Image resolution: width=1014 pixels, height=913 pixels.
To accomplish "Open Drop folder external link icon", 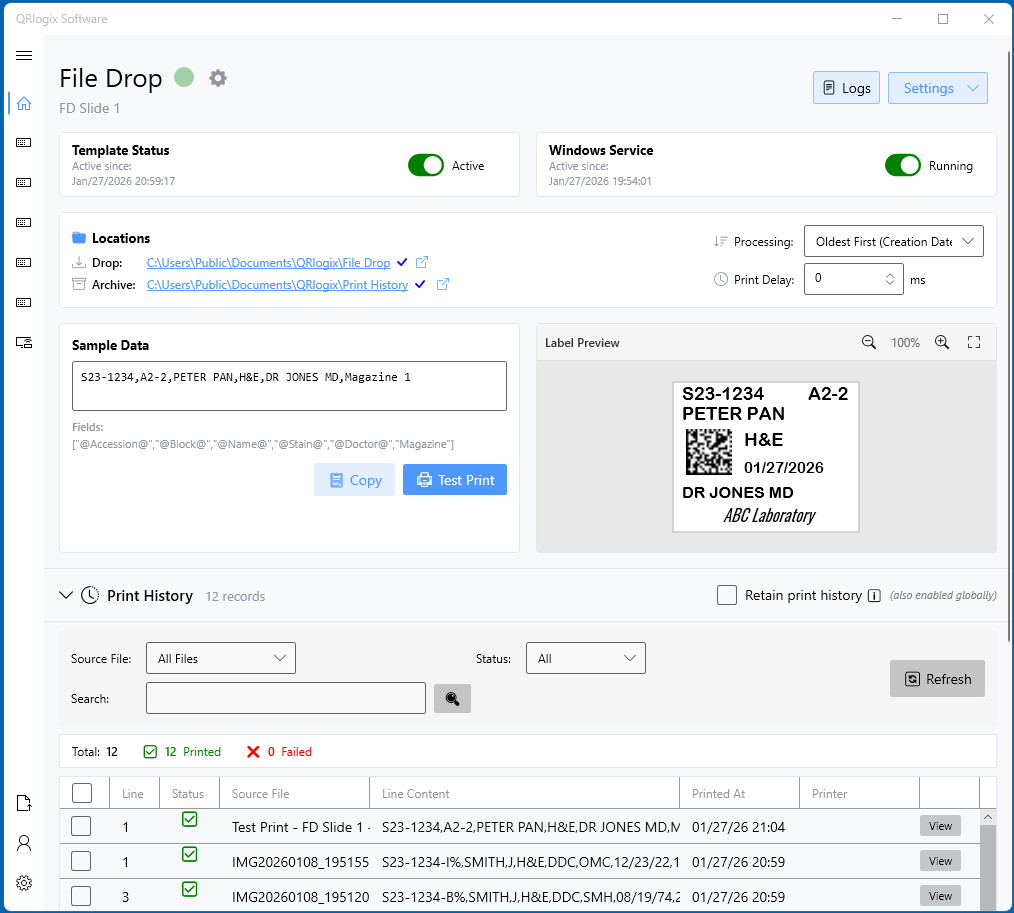I will [422, 263].
